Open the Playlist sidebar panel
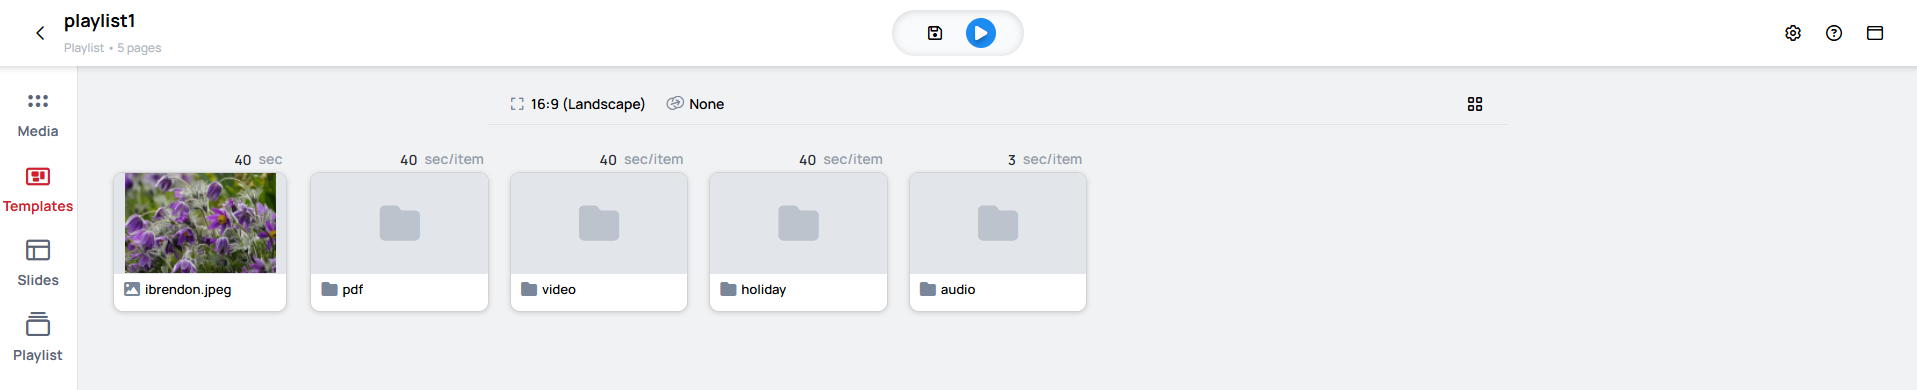This screenshot has height=390, width=1917. point(38,339)
